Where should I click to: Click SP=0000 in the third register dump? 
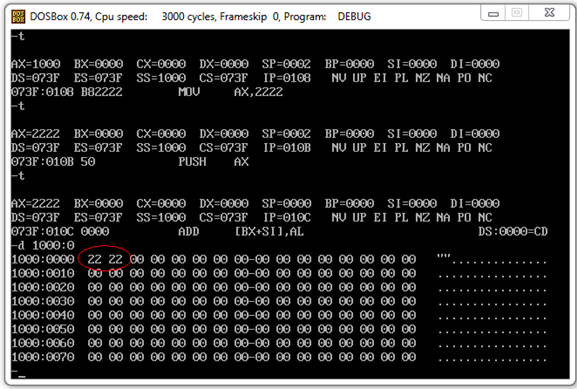coord(286,203)
